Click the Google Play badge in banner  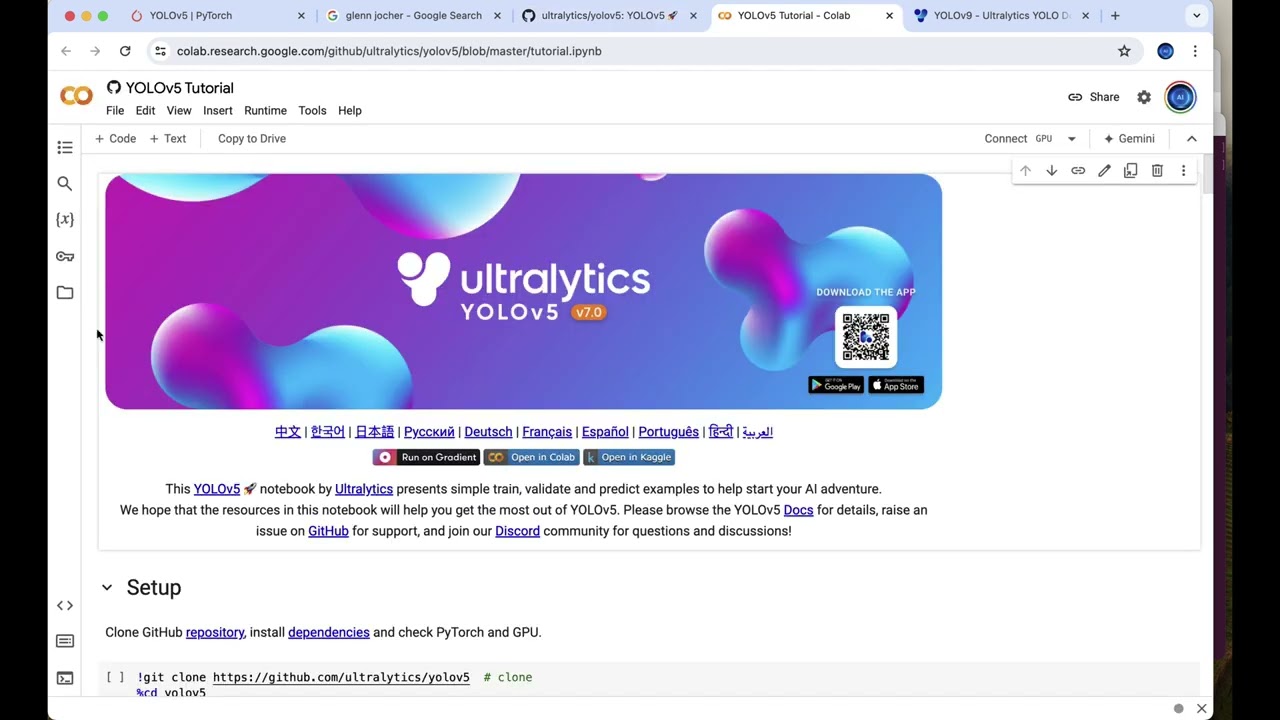pyautogui.click(x=836, y=385)
